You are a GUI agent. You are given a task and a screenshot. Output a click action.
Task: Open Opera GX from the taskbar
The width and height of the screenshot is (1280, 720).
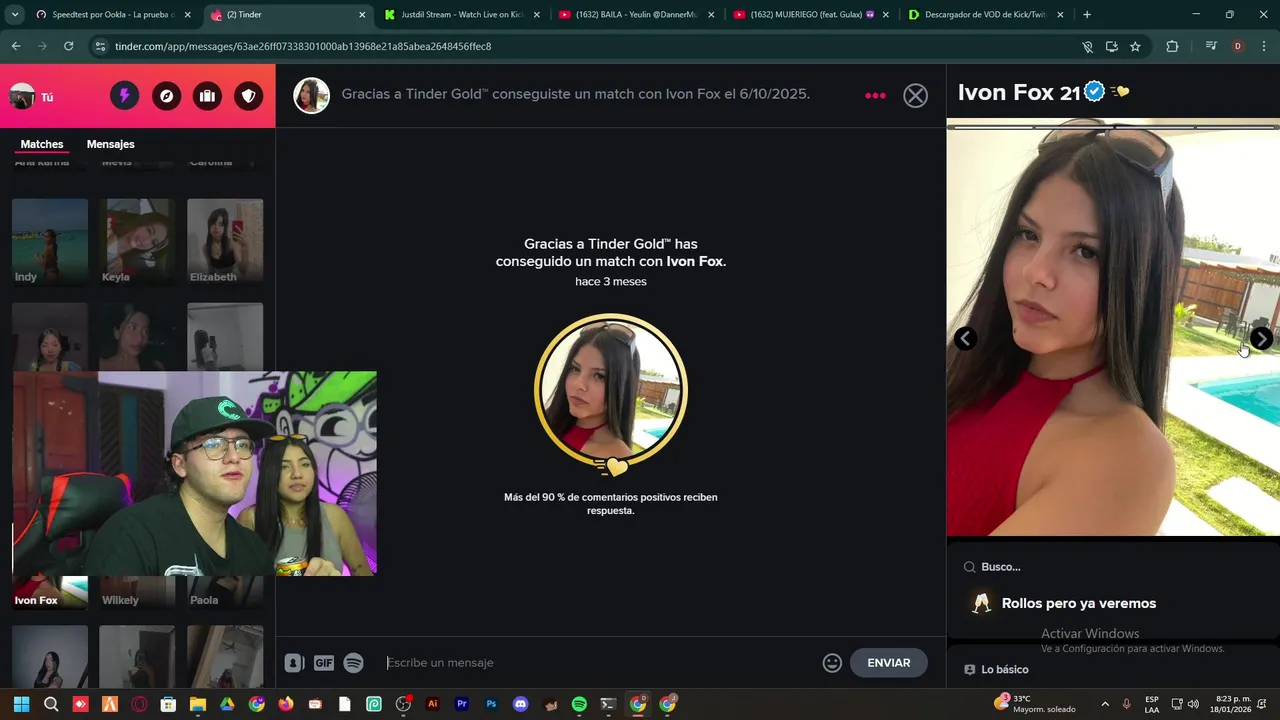(x=139, y=704)
